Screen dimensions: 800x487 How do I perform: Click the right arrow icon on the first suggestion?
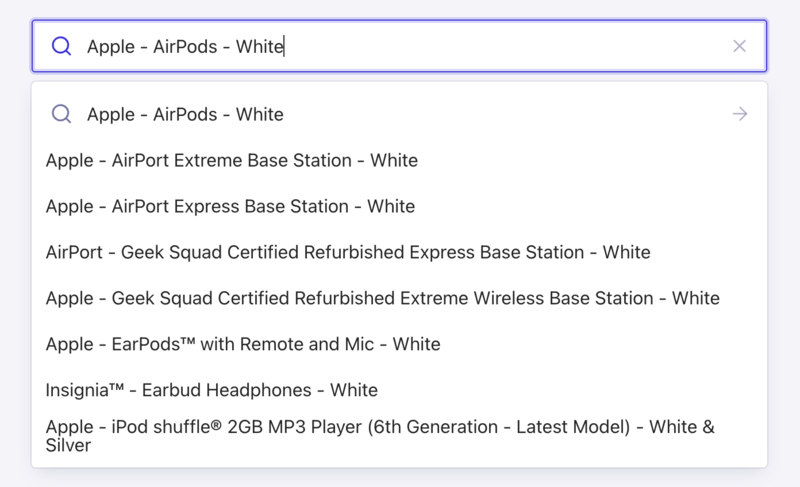[740, 114]
